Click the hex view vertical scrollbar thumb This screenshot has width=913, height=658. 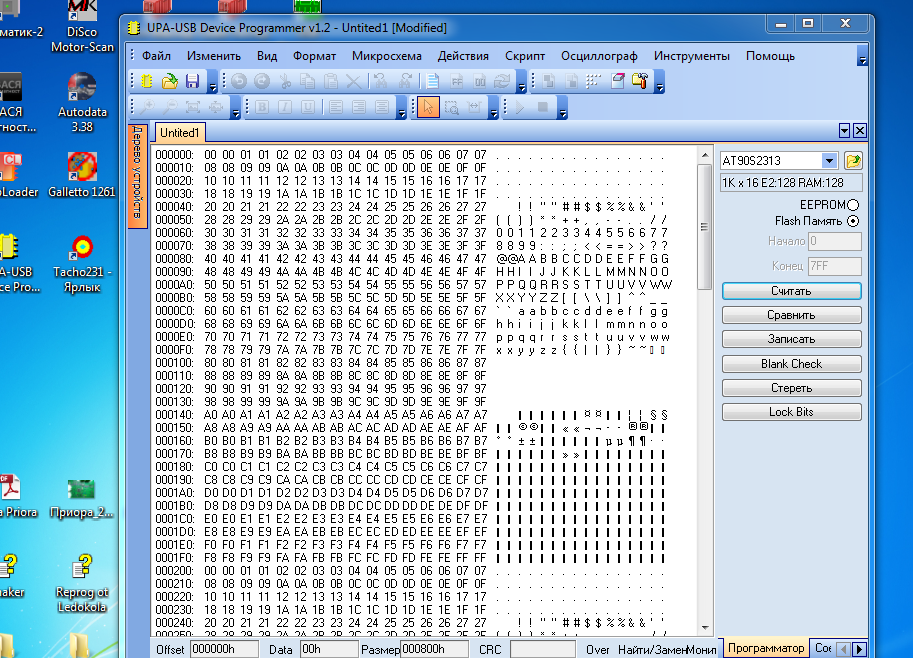point(705,227)
